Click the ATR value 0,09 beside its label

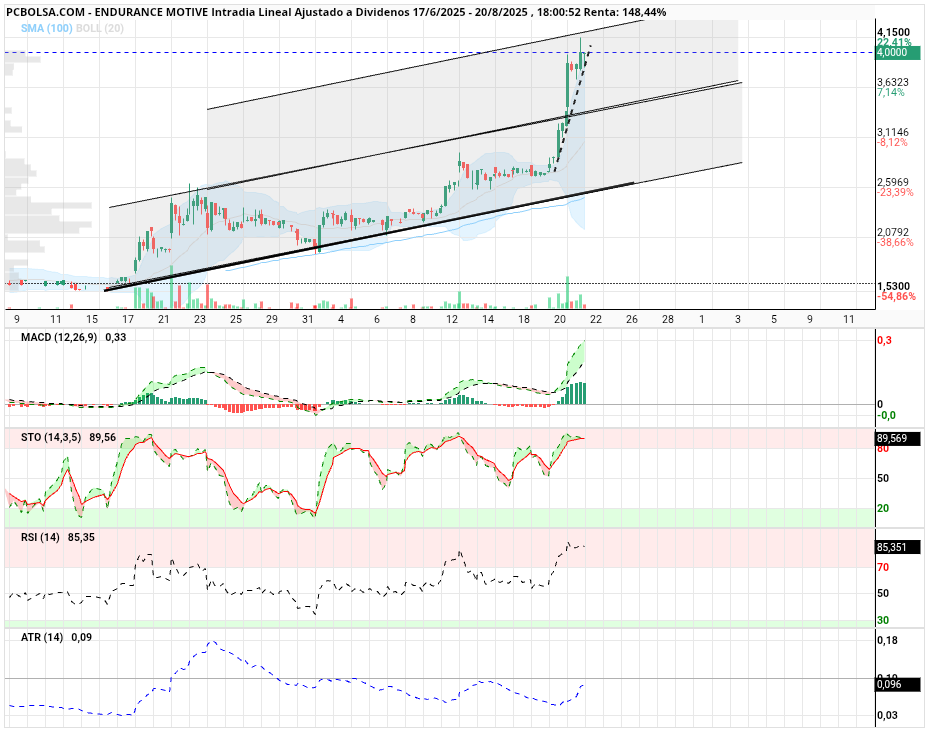click(82, 638)
